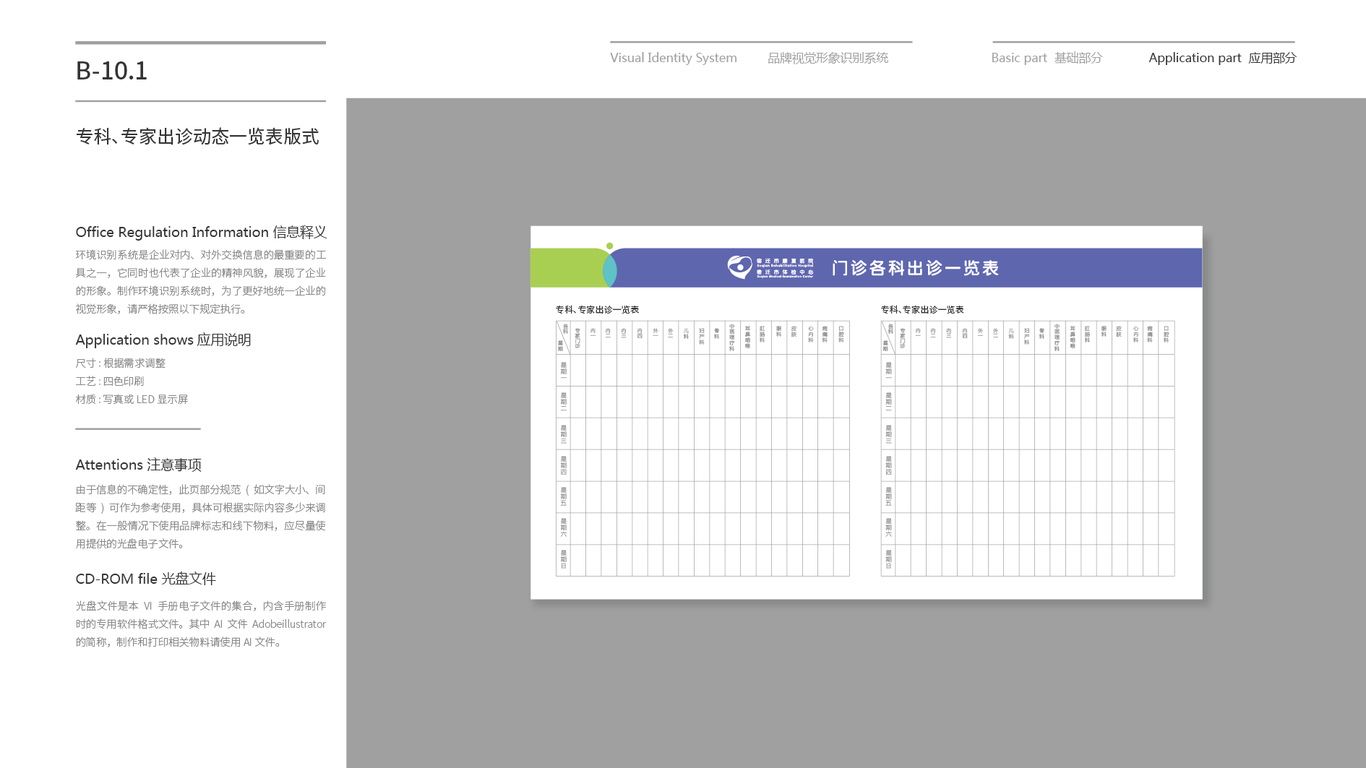1366x768 pixels.
Task: Select the B-10.1 page code heading
Action: [x=111, y=71]
